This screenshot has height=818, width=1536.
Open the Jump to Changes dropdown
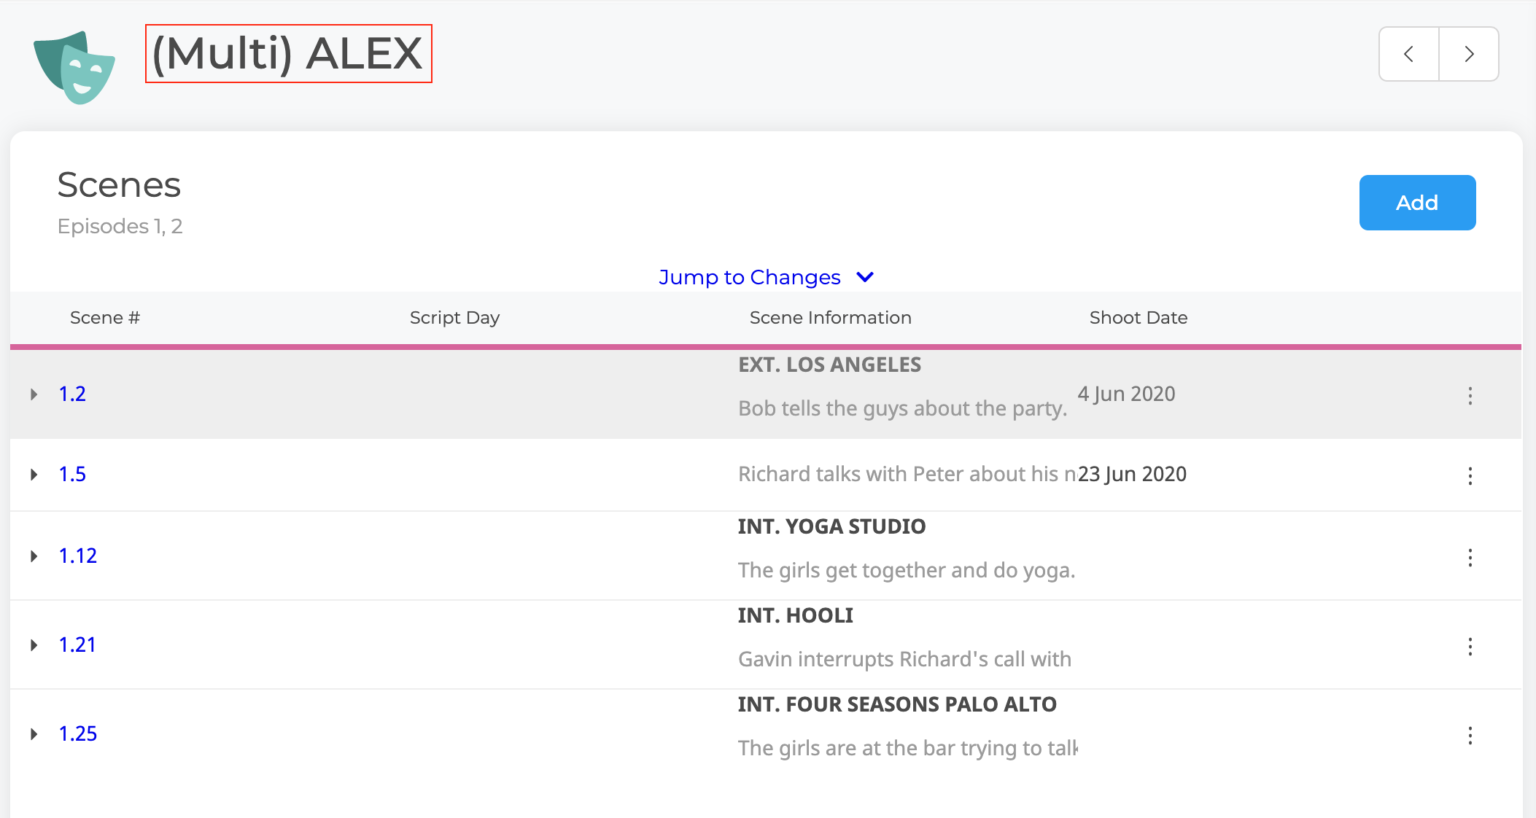tap(766, 277)
